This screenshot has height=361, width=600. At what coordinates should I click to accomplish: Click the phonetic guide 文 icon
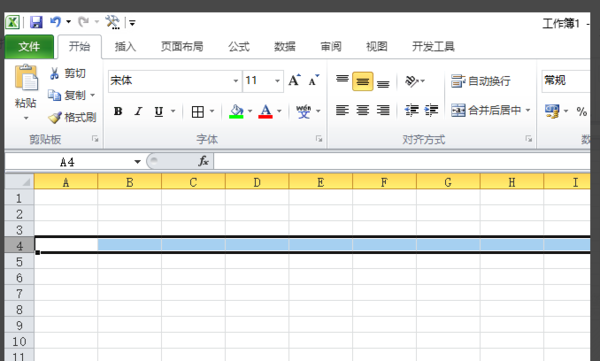click(x=303, y=112)
